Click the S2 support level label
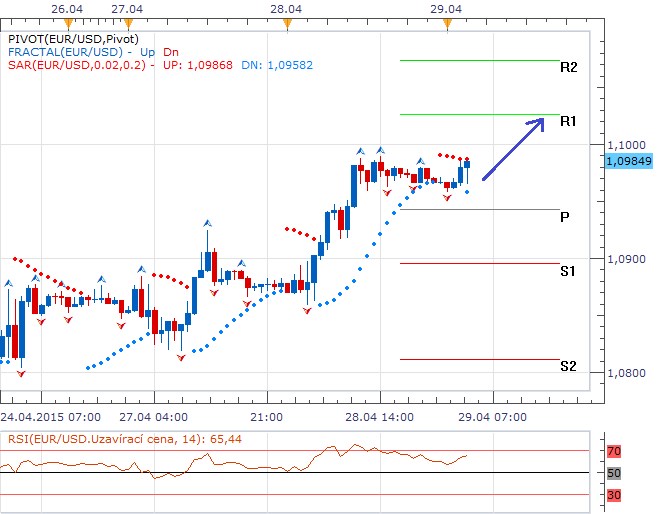The height and width of the screenshot is (514, 662). coord(568,366)
